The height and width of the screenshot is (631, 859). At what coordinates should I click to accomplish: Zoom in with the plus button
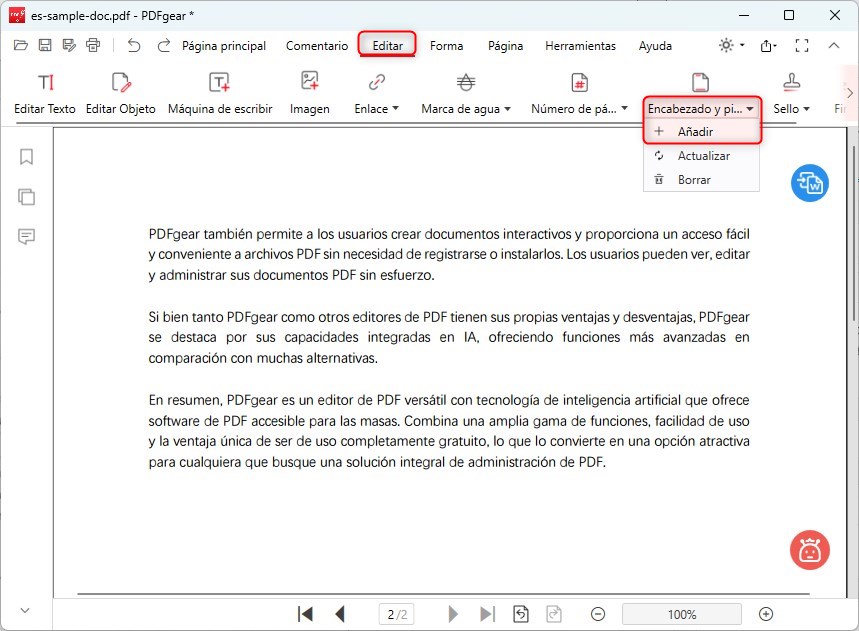pos(766,615)
